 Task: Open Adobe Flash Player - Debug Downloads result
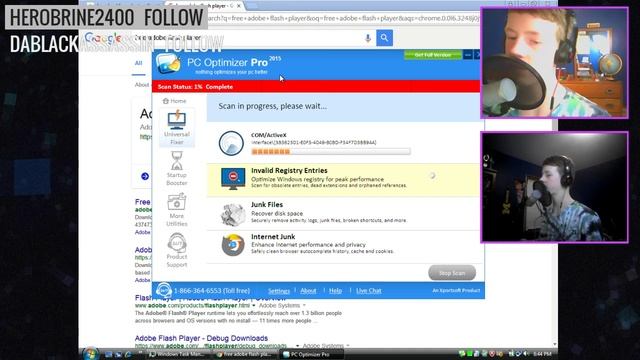201,338
